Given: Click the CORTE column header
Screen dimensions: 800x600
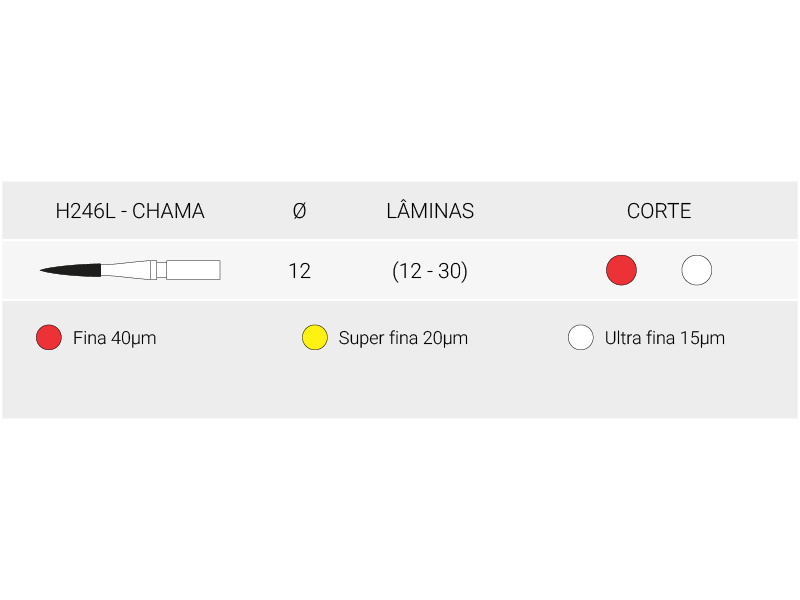Looking at the screenshot, I should (659, 211).
